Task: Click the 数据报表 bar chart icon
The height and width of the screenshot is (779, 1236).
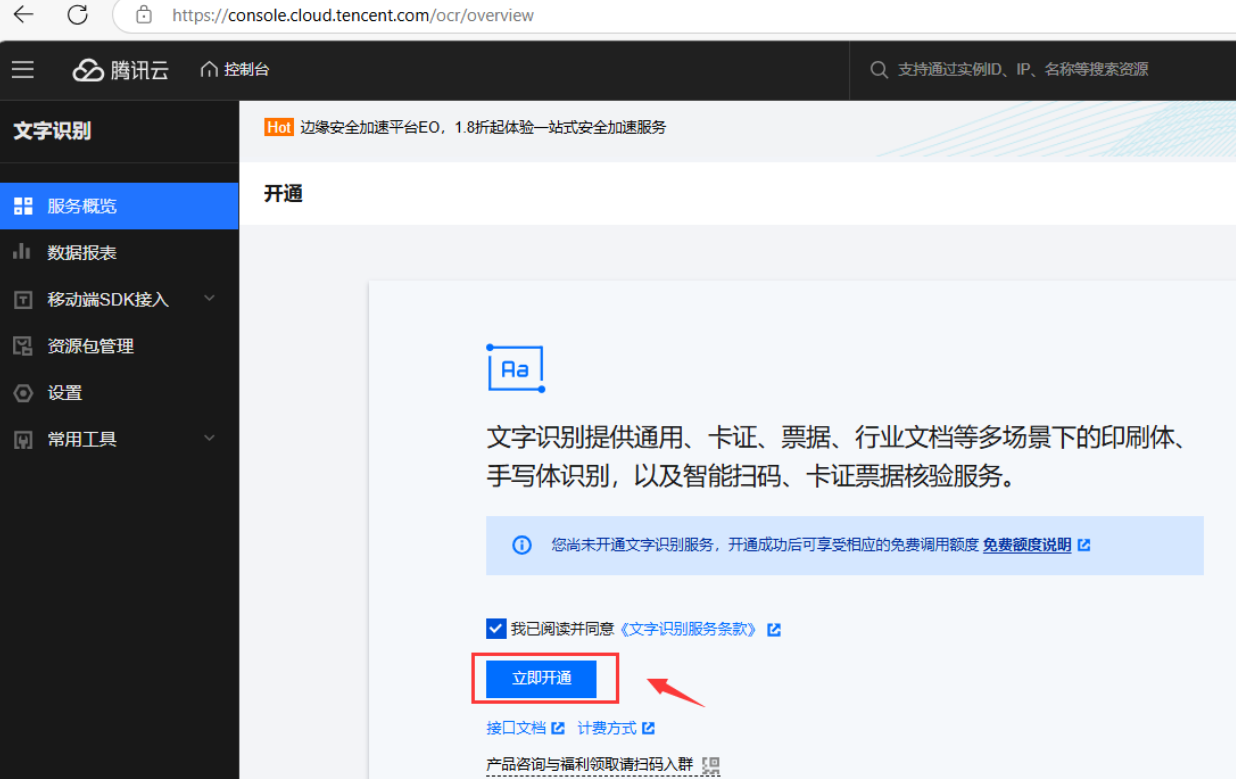Action: click(22, 252)
